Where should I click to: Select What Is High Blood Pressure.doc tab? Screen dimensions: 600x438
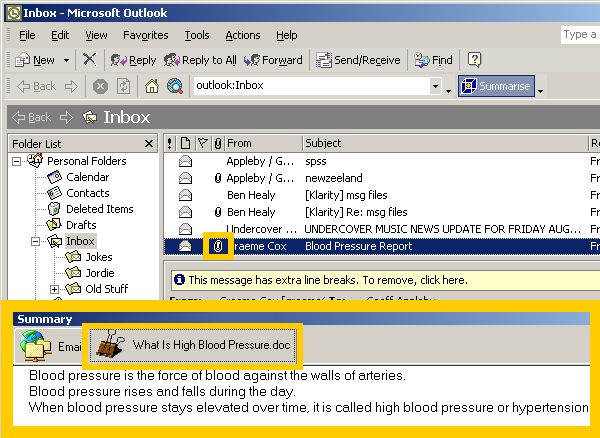tap(192, 345)
